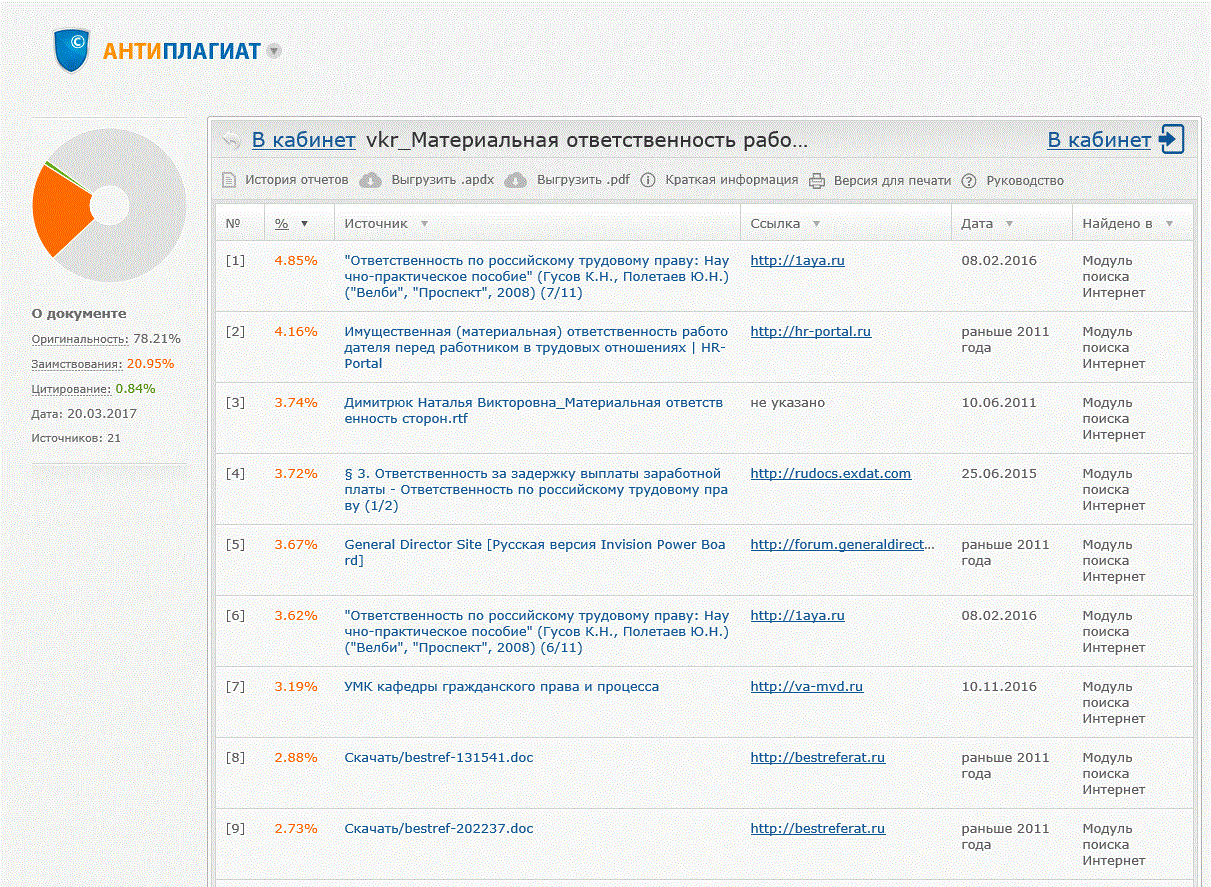
Task: Open rudocs.exdat.com source link
Action: pyautogui.click(x=830, y=474)
